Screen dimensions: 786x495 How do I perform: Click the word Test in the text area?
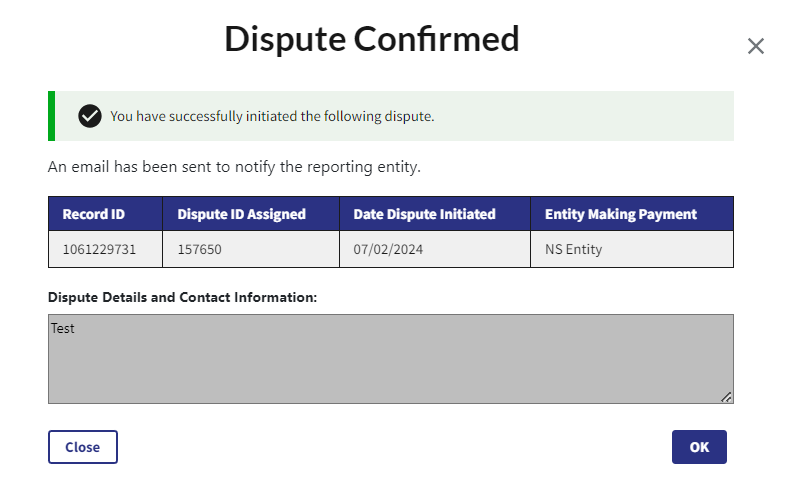[x=63, y=328]
